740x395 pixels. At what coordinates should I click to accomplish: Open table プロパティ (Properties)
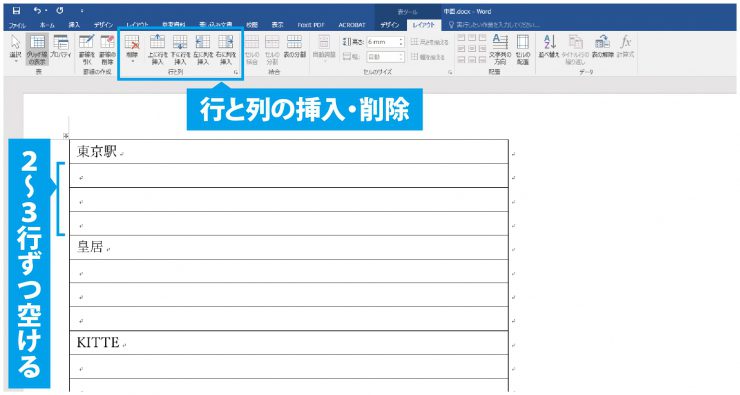coord(61,47)
